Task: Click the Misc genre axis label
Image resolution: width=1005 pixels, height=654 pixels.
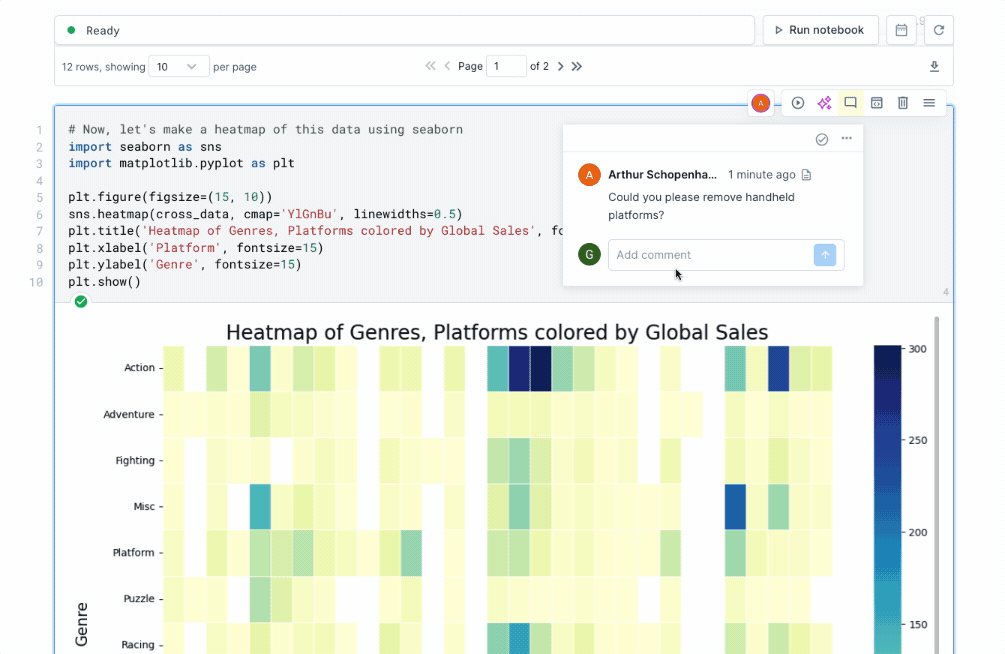Action: pyautogui.click(x=144, y=507)
